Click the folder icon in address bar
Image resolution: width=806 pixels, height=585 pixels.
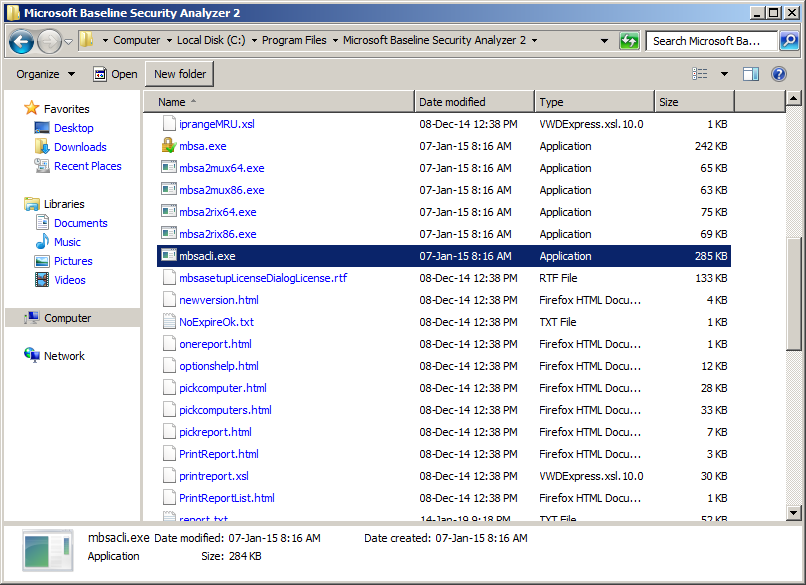pos(86,40)
